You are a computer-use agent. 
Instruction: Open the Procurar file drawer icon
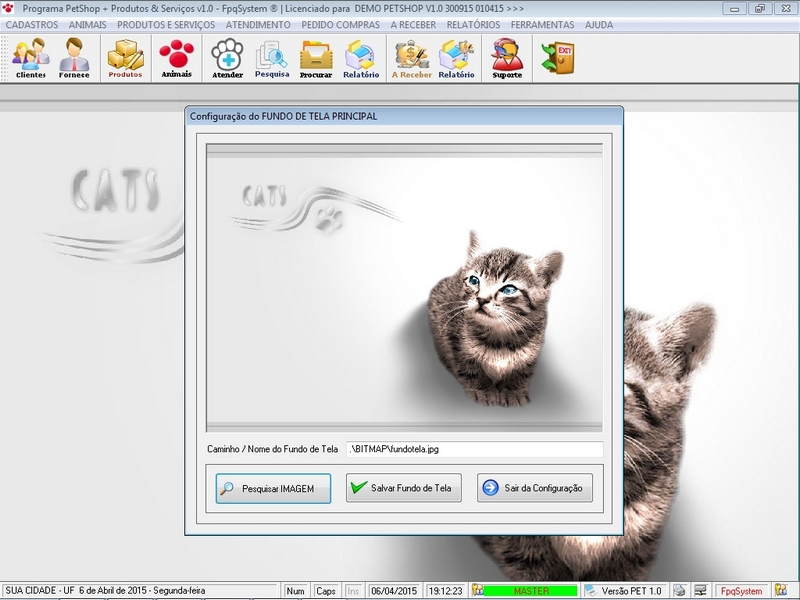pyautogui.click(x=316, y=58)
